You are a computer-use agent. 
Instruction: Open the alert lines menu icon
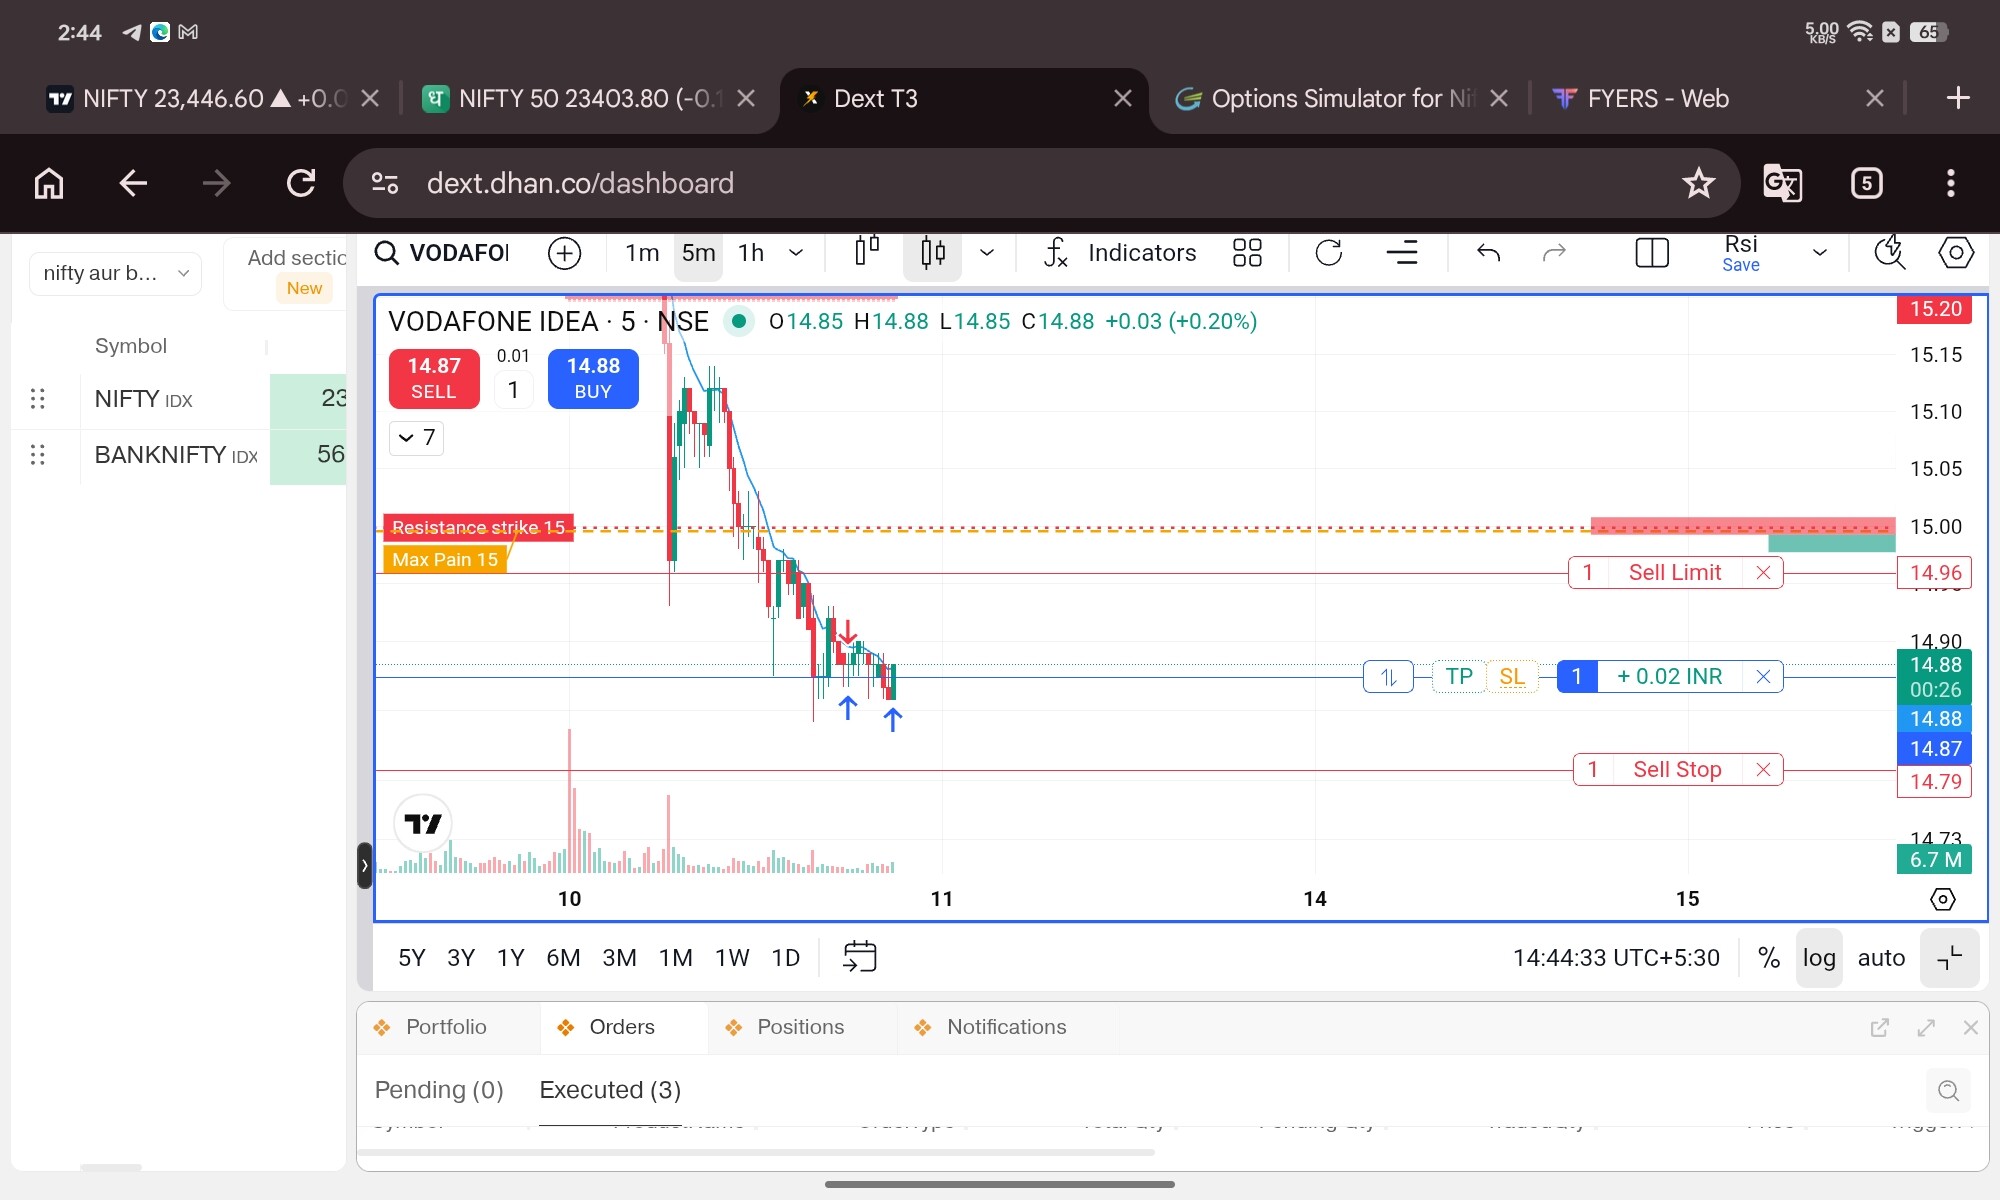1402,253
